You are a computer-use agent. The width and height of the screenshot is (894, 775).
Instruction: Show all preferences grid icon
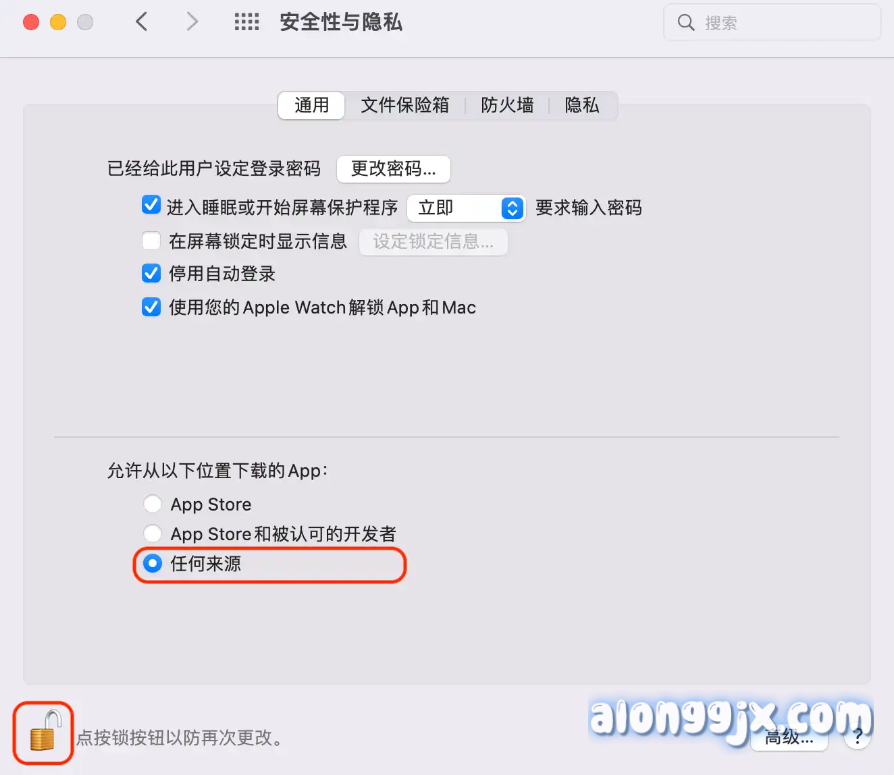tap(247, 22)
